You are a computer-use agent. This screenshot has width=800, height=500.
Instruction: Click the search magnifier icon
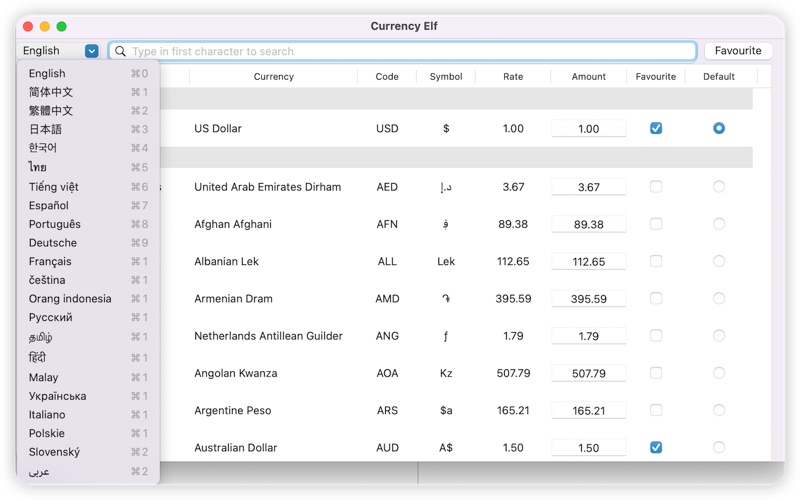pyautogui.click(x=120, y=51)
